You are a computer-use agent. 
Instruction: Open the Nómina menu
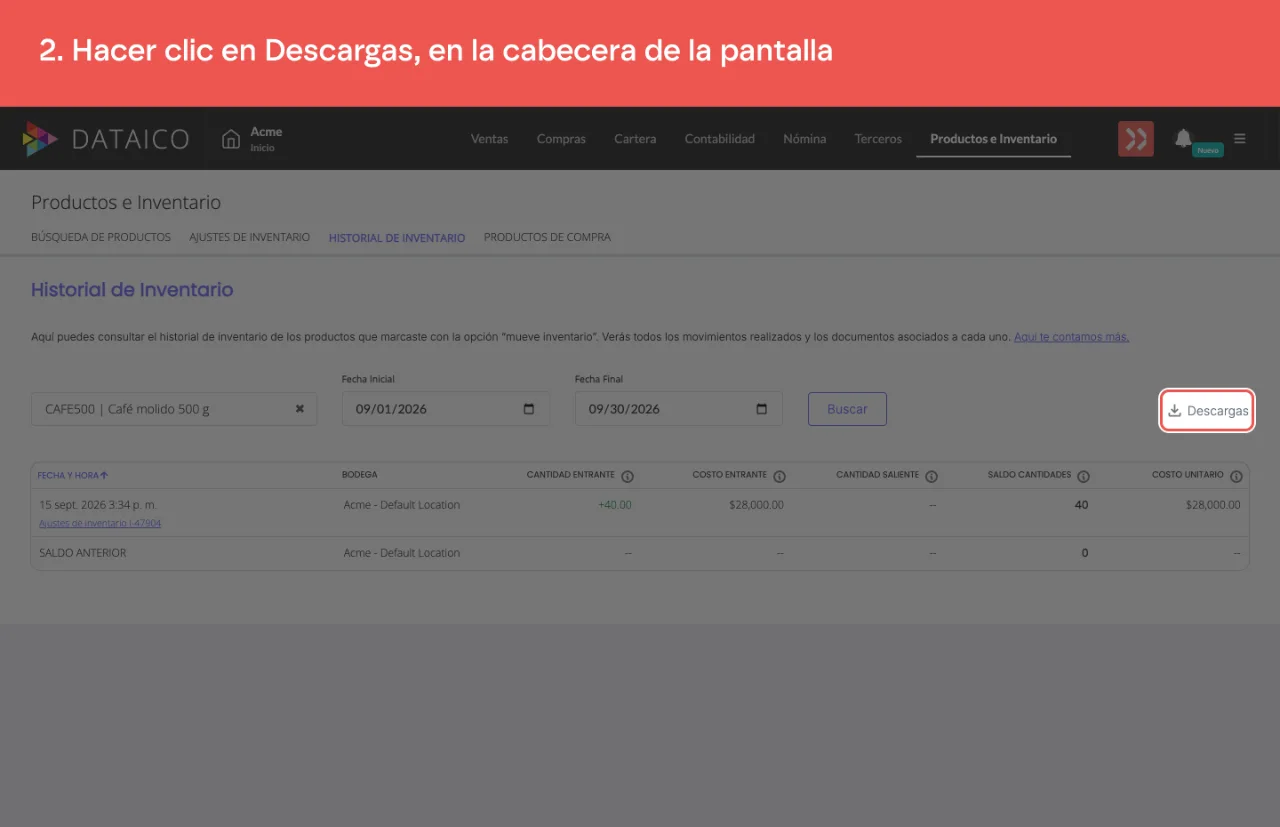805,139
